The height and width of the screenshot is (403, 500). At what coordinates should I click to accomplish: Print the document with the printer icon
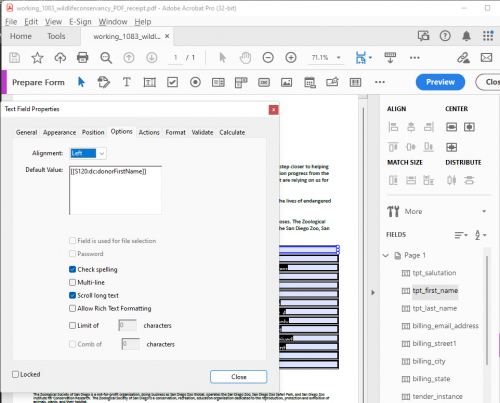pos(83,58)
